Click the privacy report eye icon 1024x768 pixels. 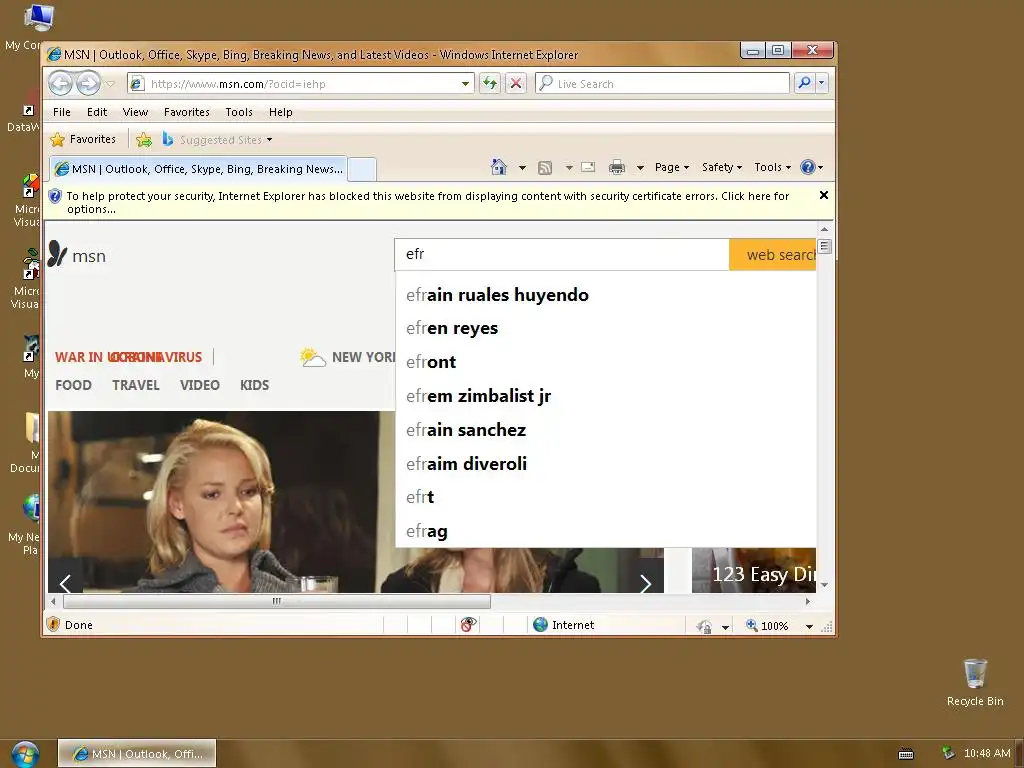coord(468,625)
